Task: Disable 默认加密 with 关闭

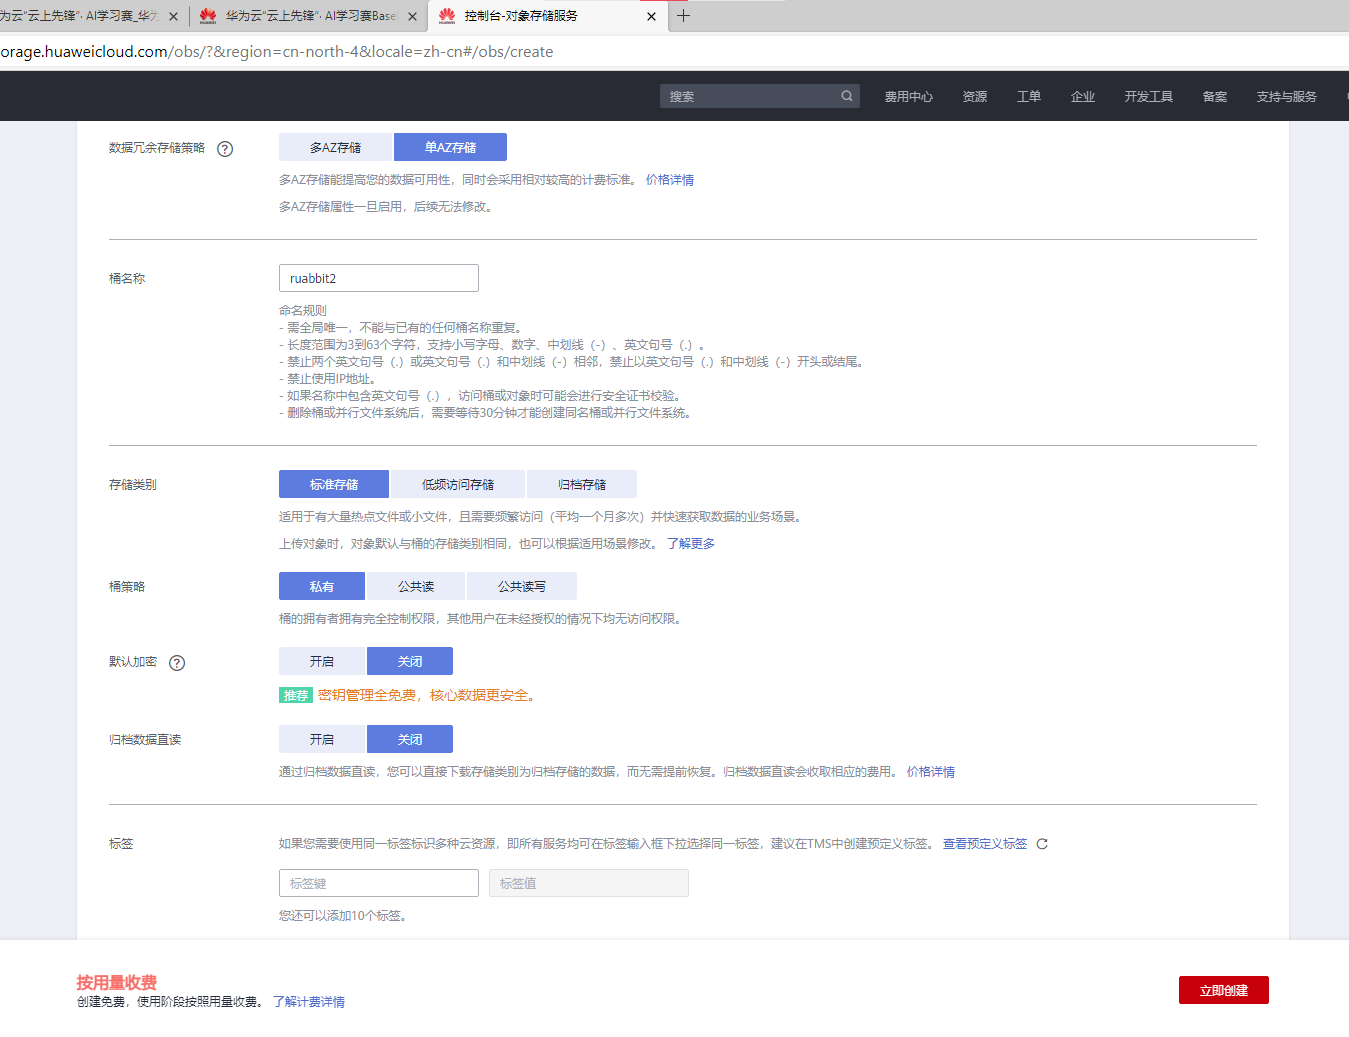Action: (410, 661)
